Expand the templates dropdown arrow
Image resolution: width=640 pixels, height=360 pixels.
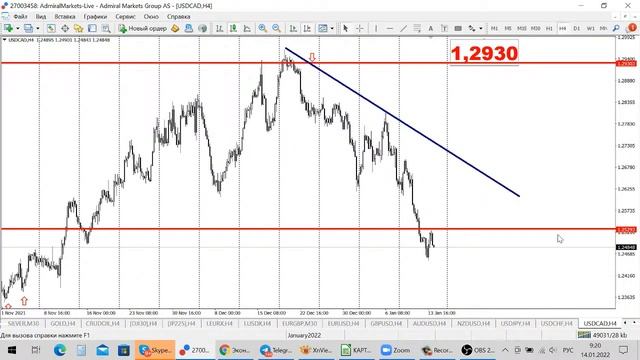(x=332, y=28)
